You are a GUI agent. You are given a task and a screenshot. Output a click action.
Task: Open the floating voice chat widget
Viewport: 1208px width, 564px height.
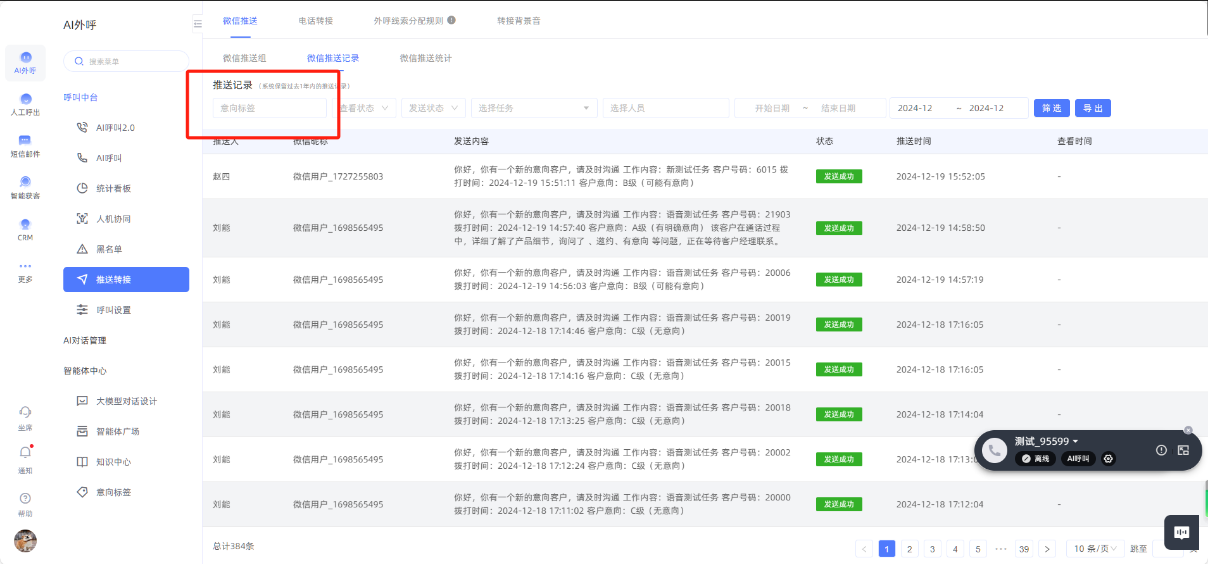point(1181,533)
